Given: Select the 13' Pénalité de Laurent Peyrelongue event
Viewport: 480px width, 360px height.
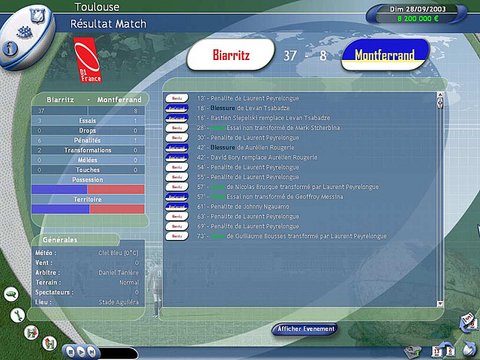Looking at the screenshot, I should [x=248, y=98].
